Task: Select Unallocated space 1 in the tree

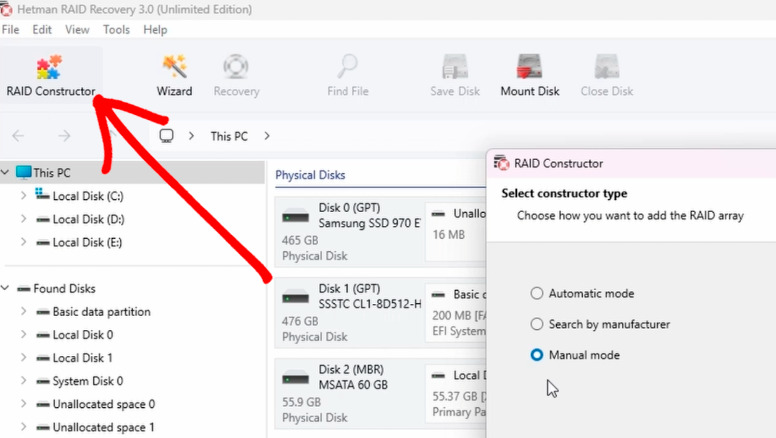Action: (x=103, y=427)
